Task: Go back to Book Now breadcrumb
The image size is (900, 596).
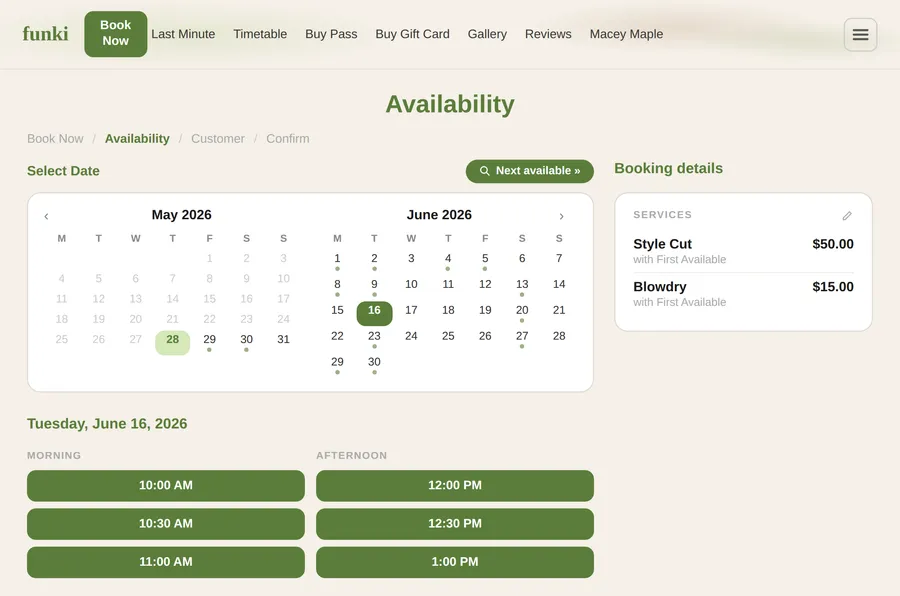Action: pyautogui.click(x=55, y=138)
